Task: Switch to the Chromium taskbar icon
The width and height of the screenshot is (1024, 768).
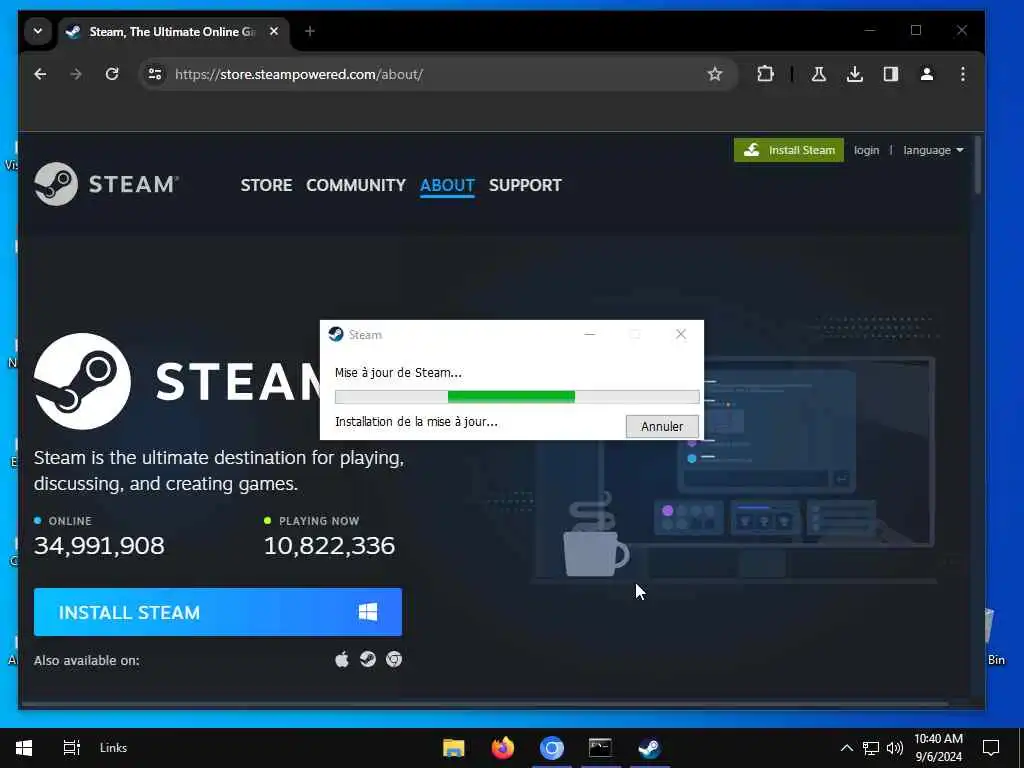Action: click(551, 748)
